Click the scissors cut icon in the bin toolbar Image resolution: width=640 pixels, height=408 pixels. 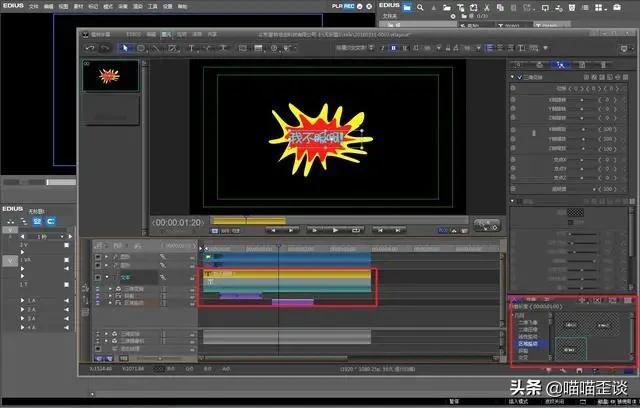pos(487,7)
